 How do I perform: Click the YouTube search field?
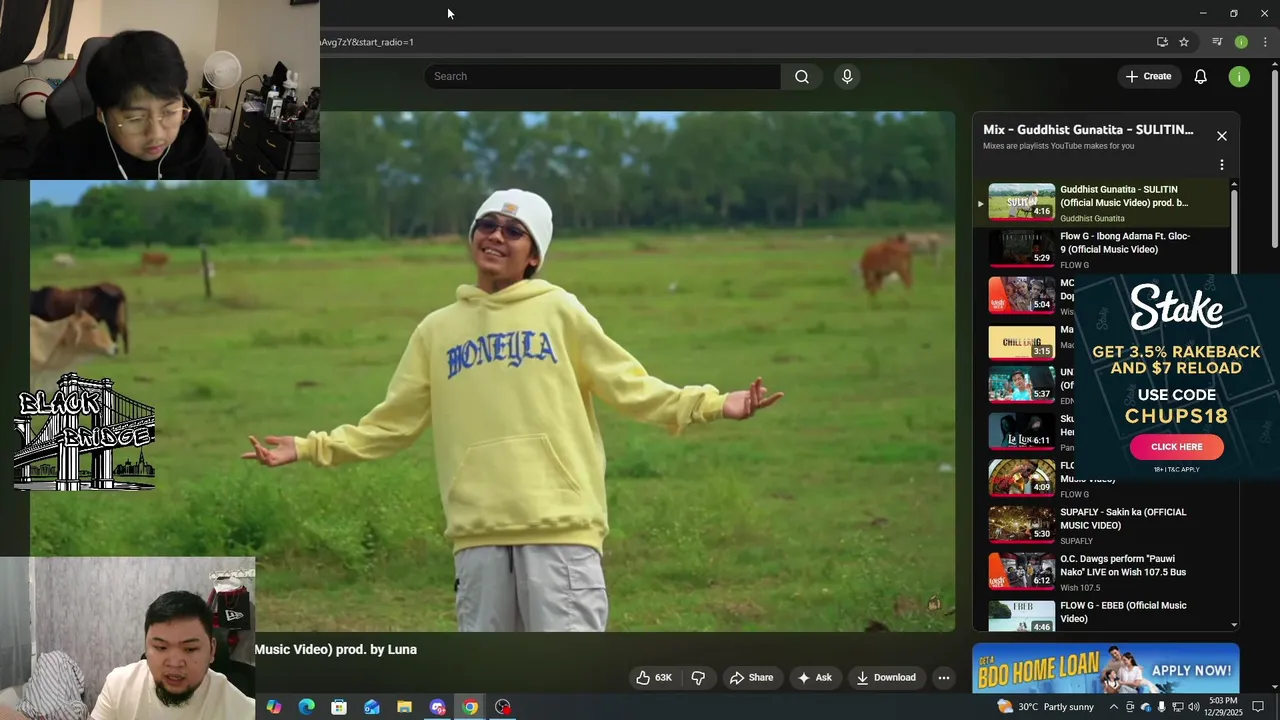tap(602, 77)
